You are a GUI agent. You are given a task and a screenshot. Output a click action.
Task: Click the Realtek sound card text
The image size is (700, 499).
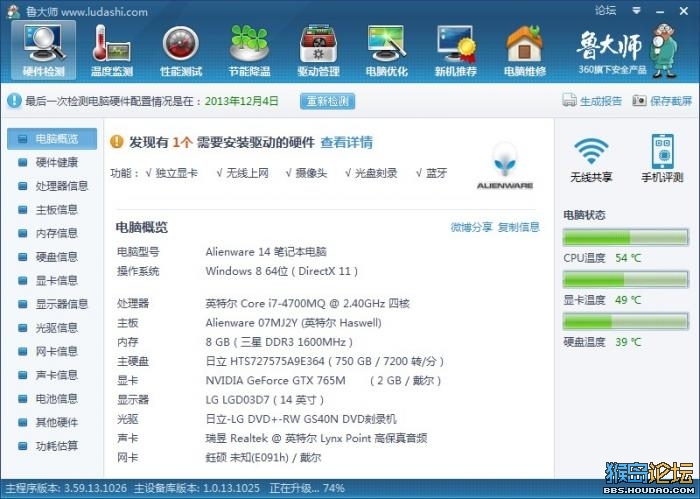click(316, 438)
